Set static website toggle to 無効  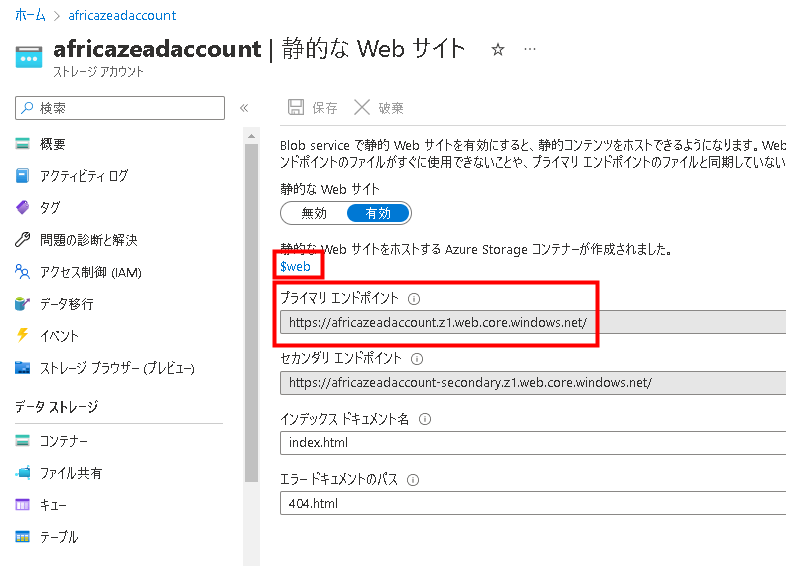(314, 214)
